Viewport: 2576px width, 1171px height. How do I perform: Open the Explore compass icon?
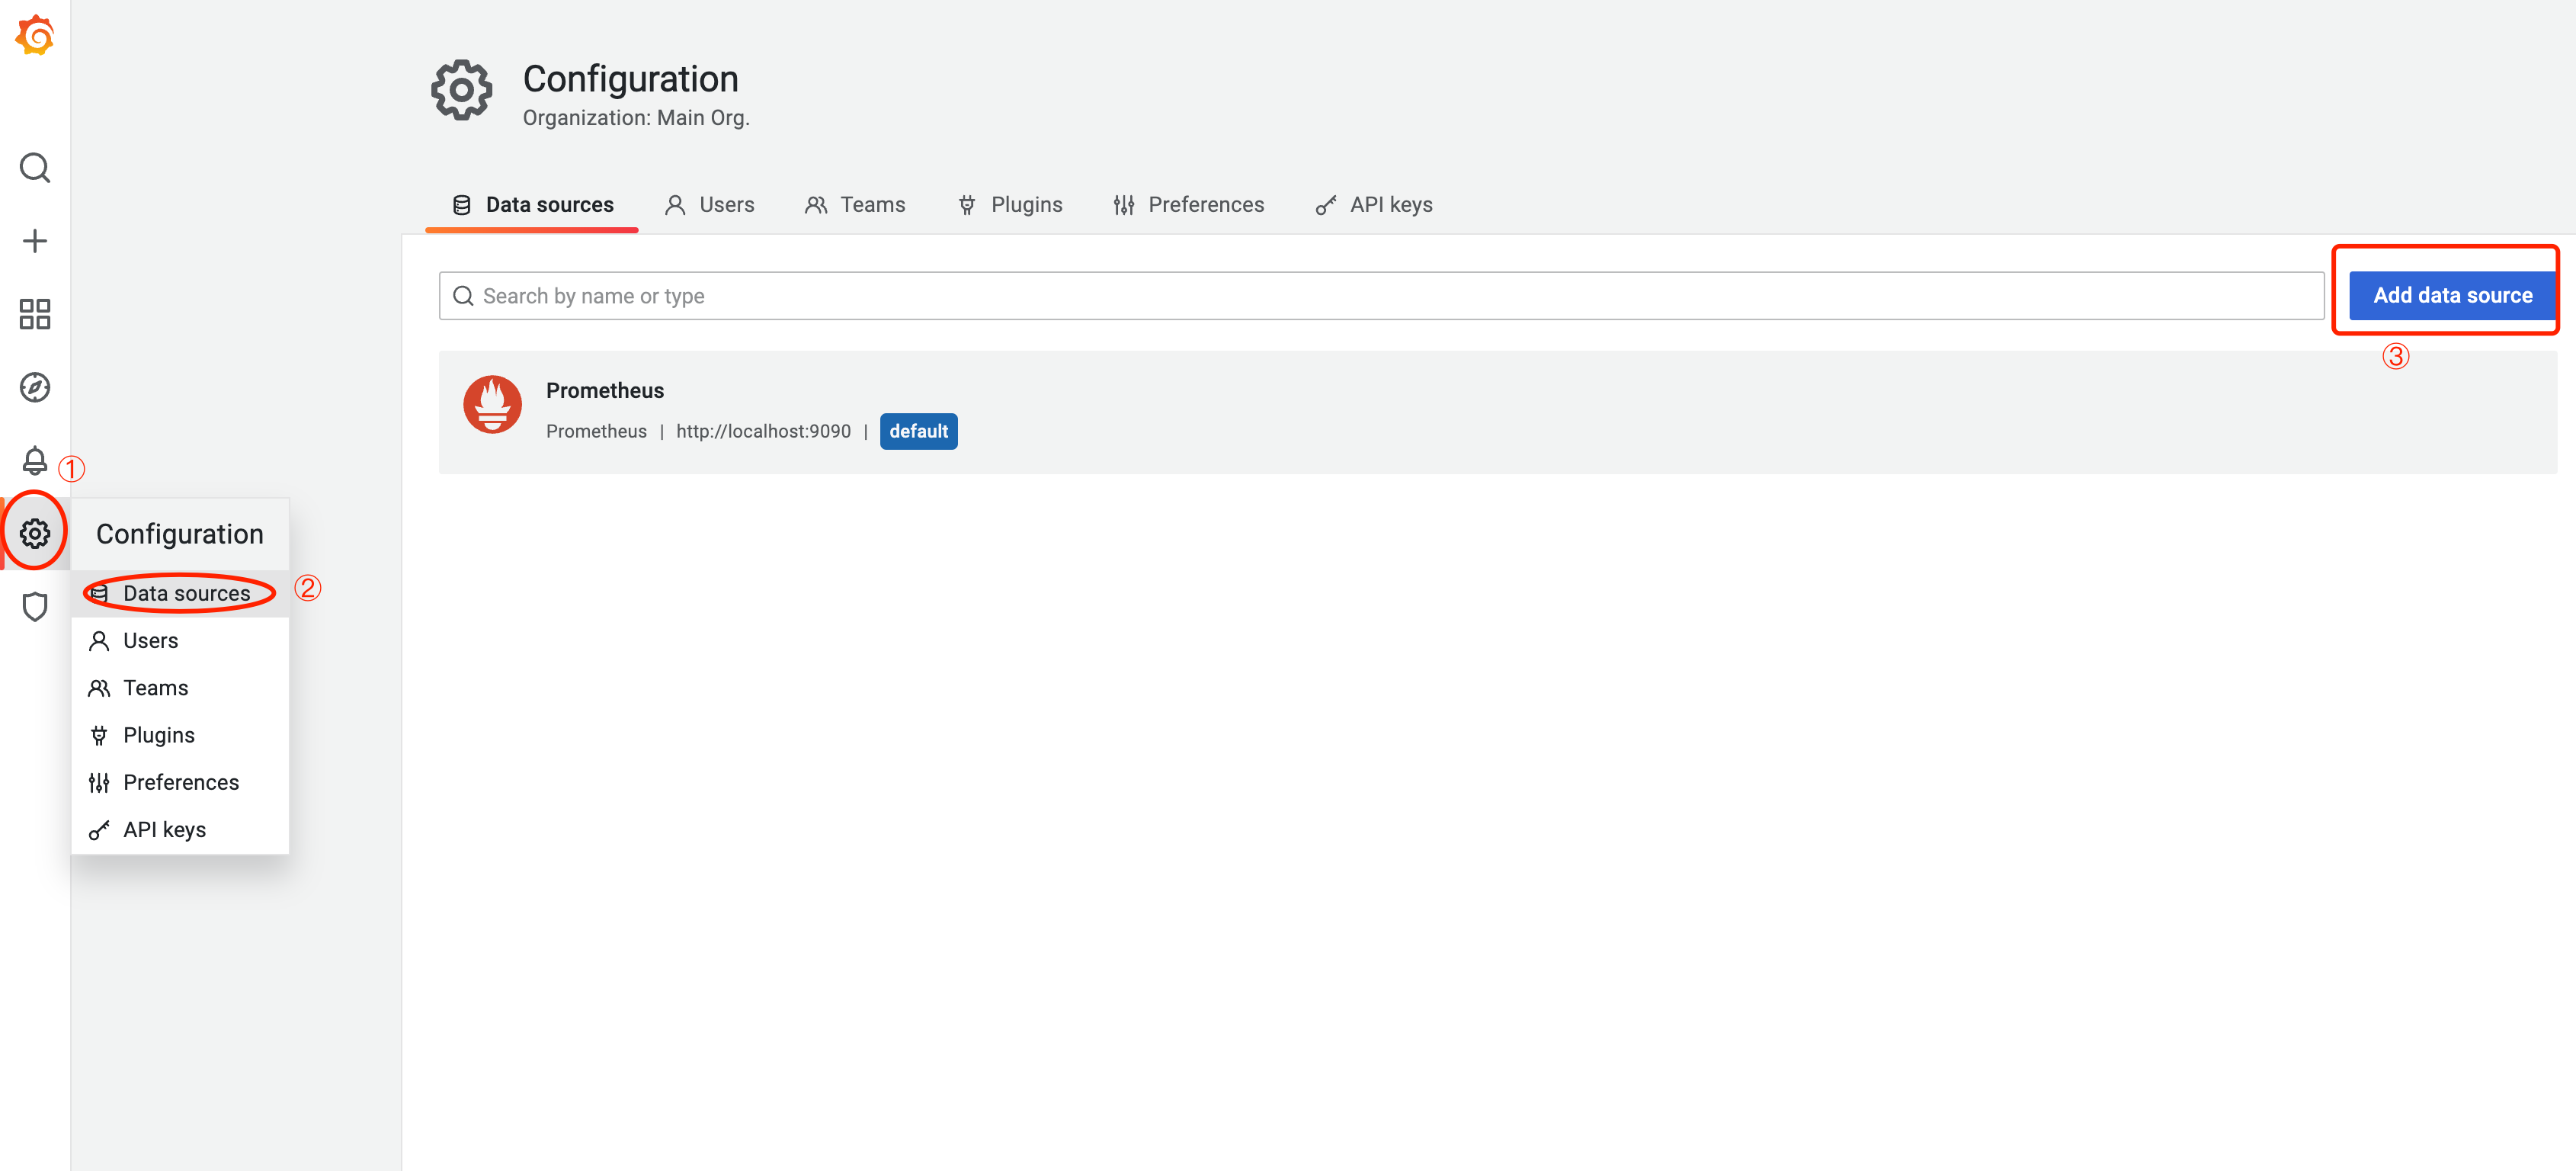35,387
